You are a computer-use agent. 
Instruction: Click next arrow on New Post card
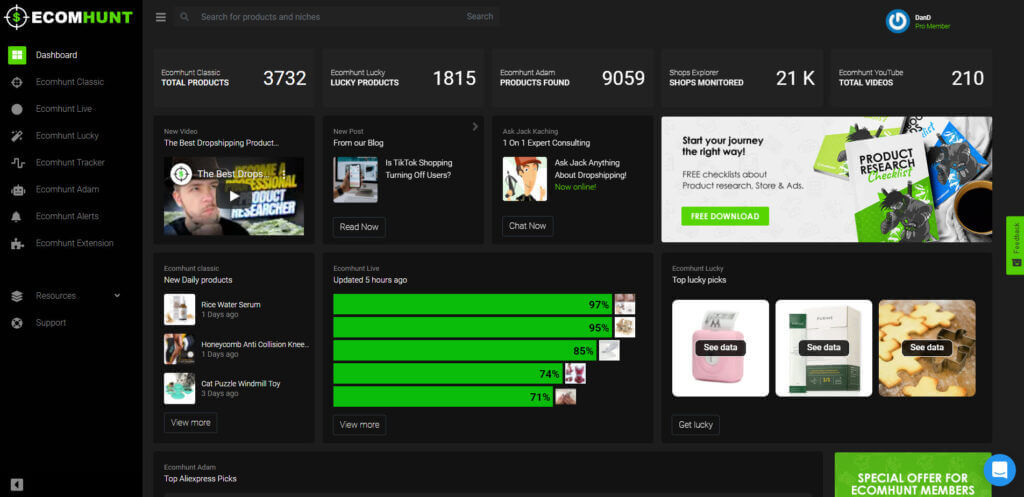tap(475, 127)
